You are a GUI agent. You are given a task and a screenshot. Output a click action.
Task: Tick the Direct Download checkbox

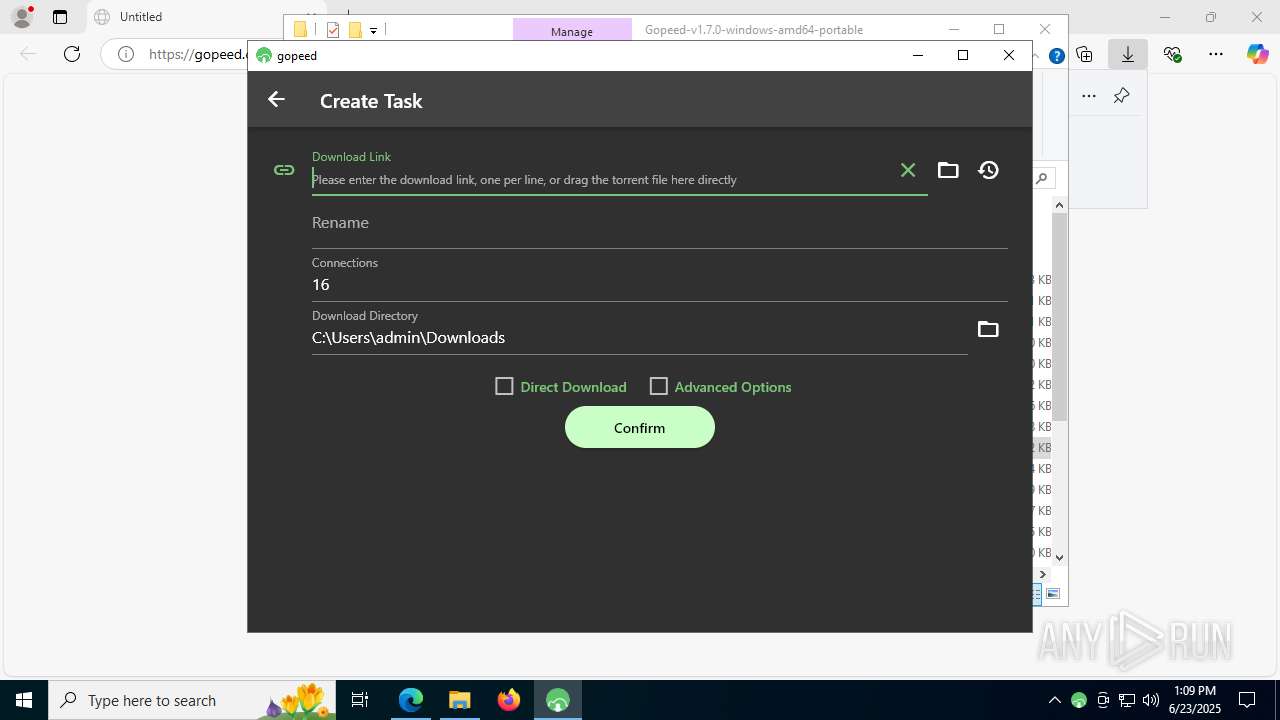tap(504, 386)
